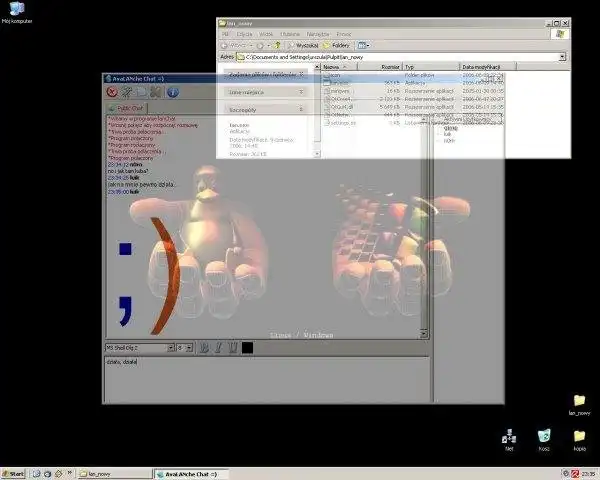Go up one folder level in Explorer
Image resolution: width=600 pixels, height=480 pixels.
pos(277,46)
